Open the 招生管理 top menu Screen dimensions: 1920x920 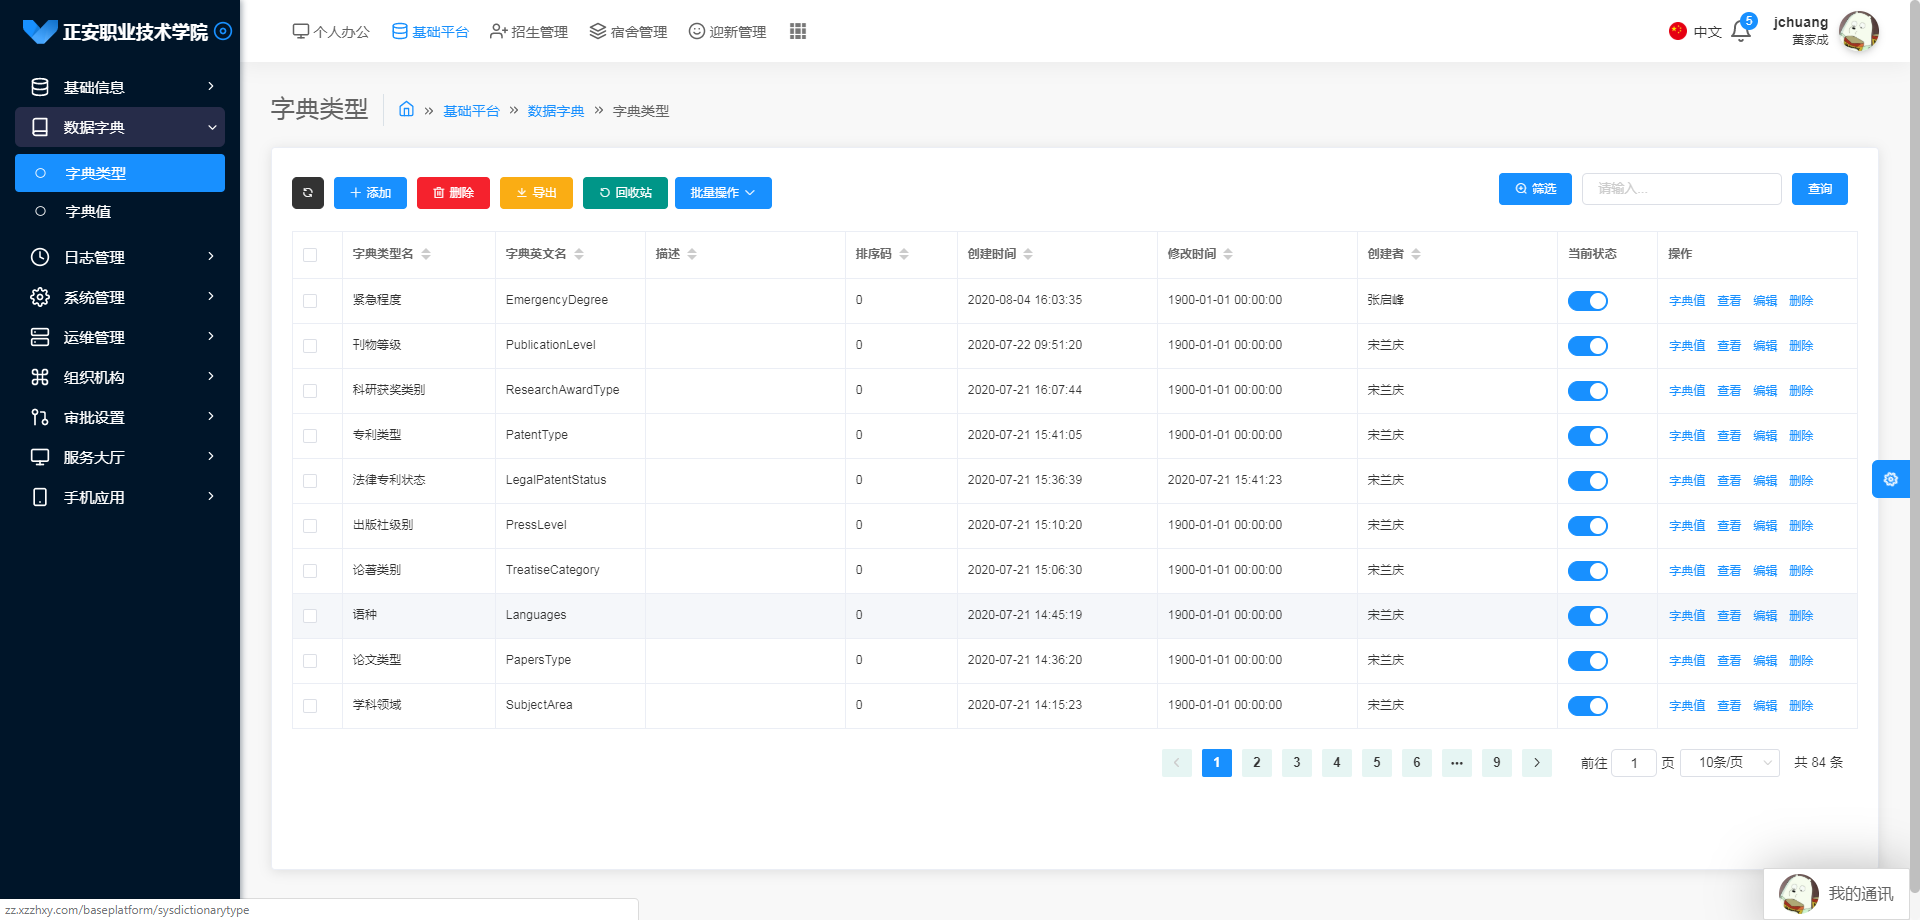pos(529,32)
